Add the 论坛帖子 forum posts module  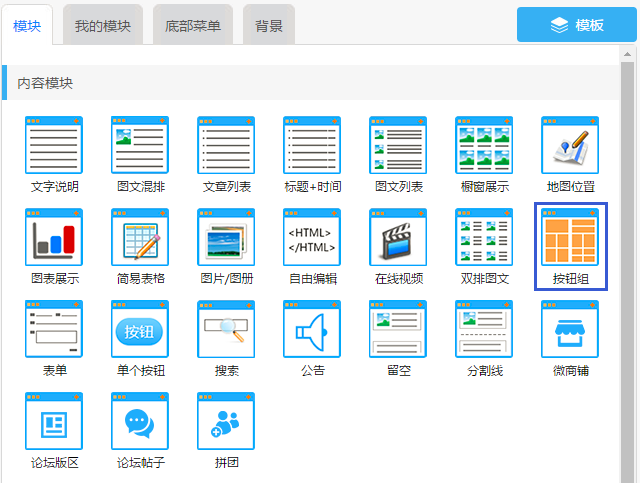click(140, 421)
